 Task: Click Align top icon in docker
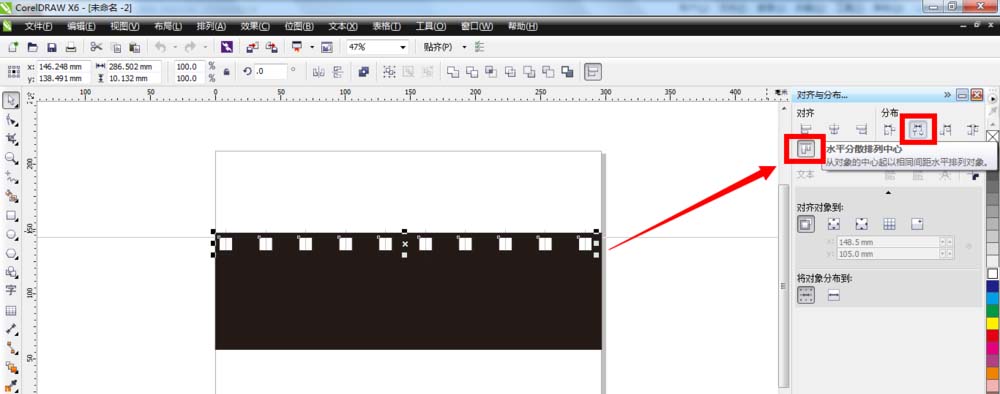pyautogui.click(x=807, y=149)
